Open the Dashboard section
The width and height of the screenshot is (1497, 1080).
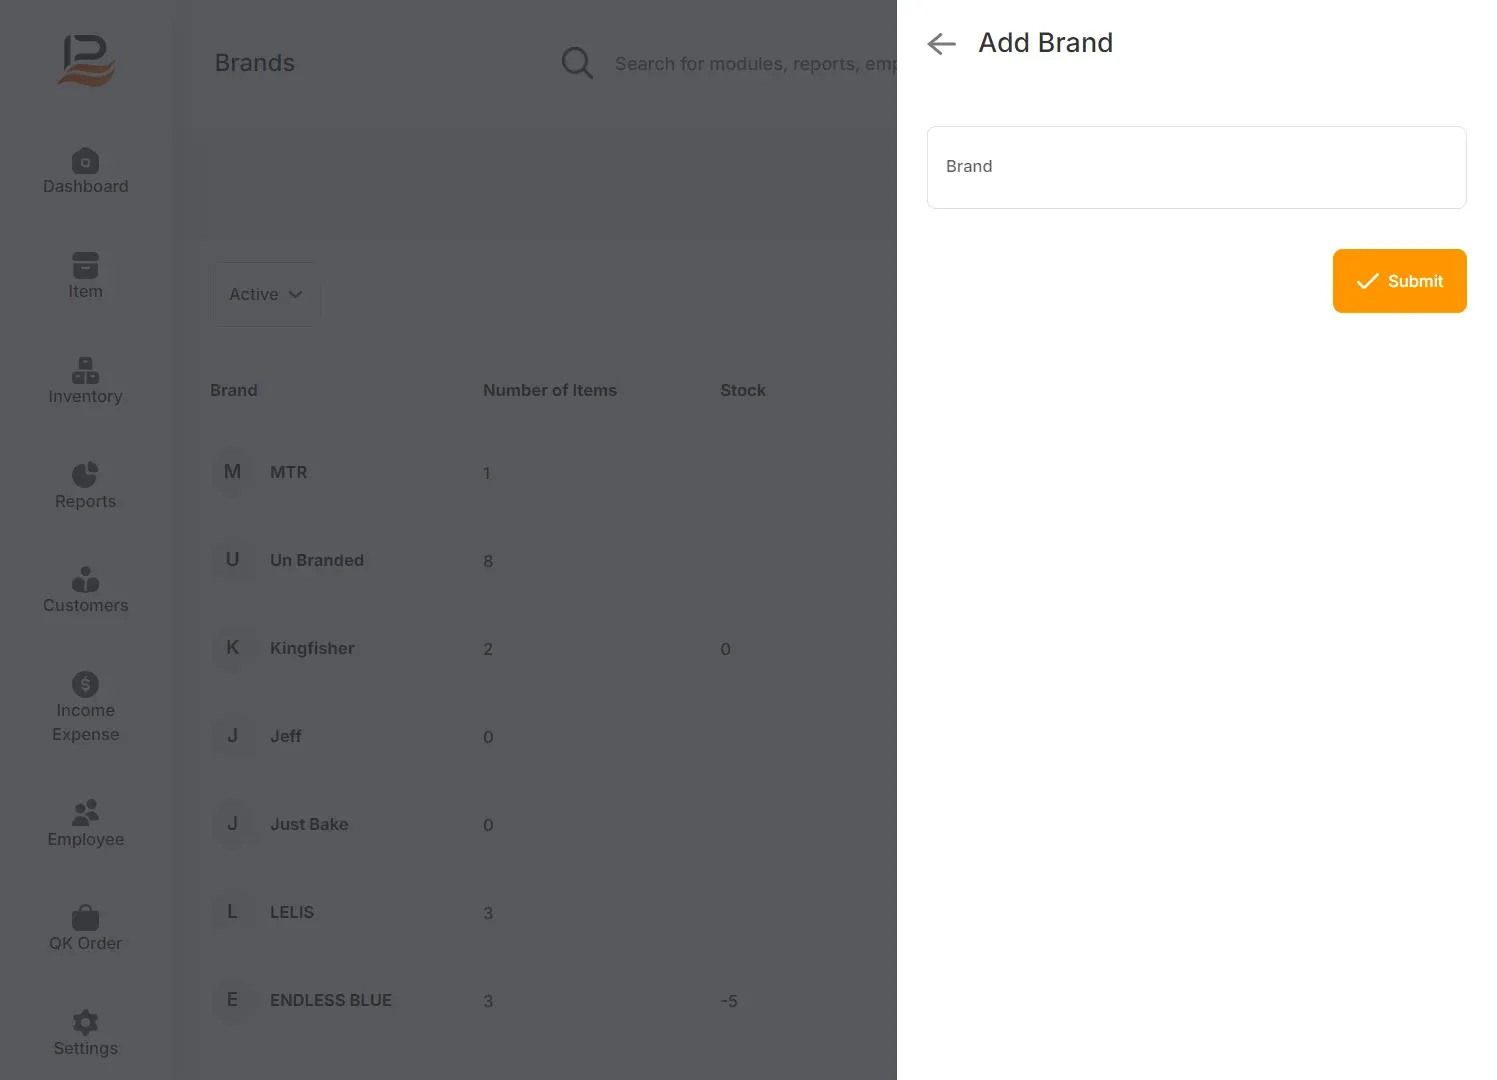pyautogui.click(x=86, y=172)
